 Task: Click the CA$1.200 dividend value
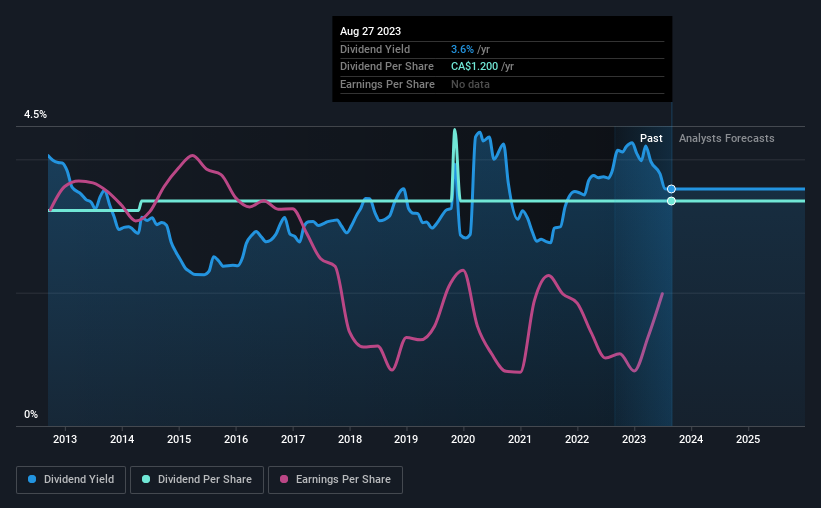(x=474, y=67)
